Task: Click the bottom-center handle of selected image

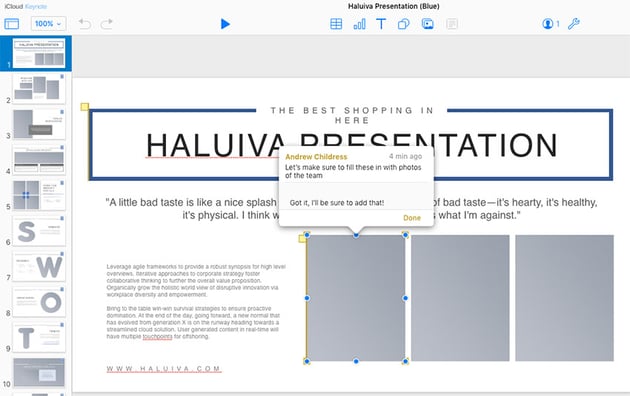Action: point(356,361)
